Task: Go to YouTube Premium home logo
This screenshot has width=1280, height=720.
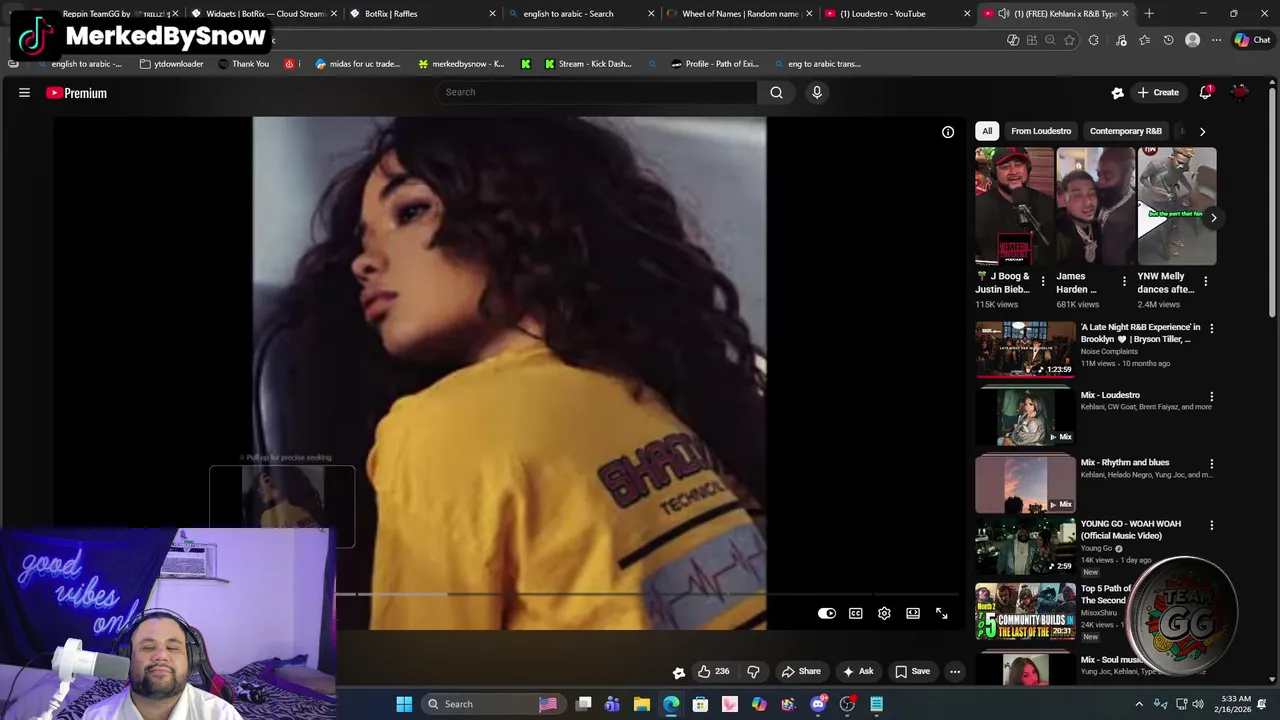Action: 76,93
